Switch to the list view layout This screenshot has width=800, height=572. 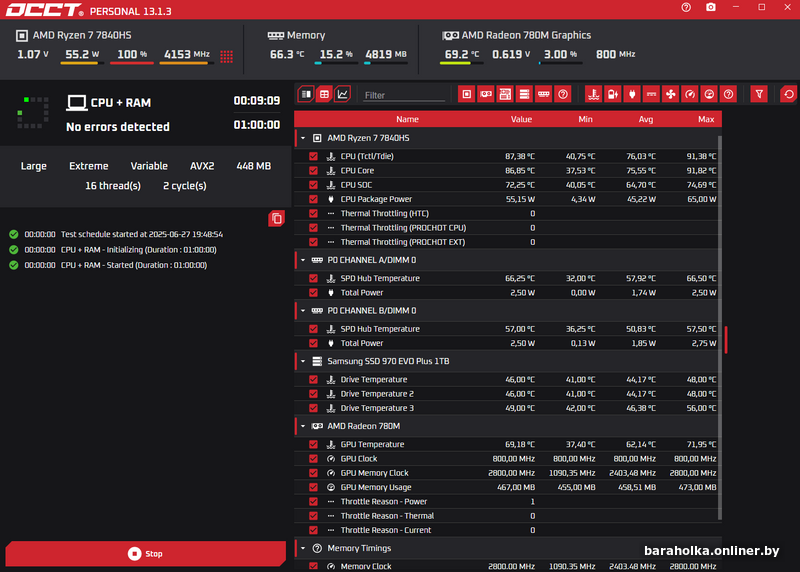point(306,94)
